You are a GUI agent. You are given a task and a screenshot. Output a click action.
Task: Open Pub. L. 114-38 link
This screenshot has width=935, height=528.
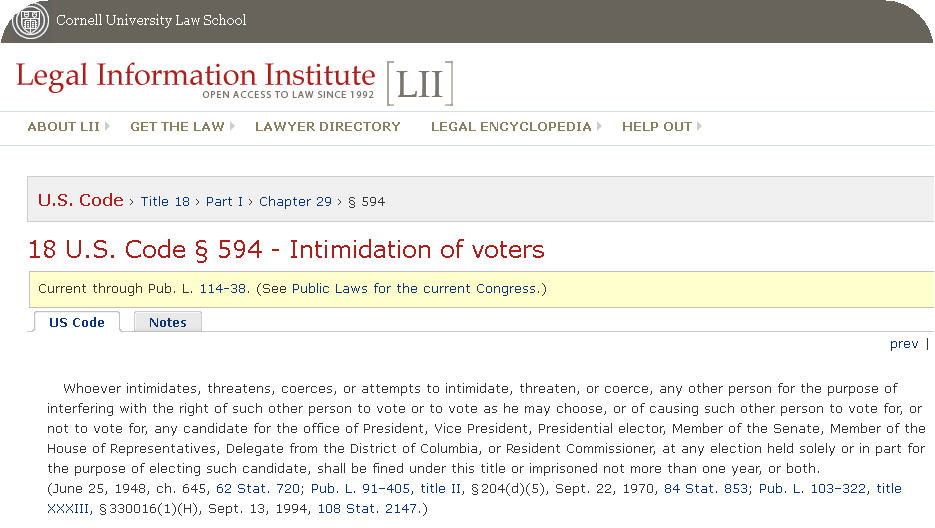[x=223, y=289]
